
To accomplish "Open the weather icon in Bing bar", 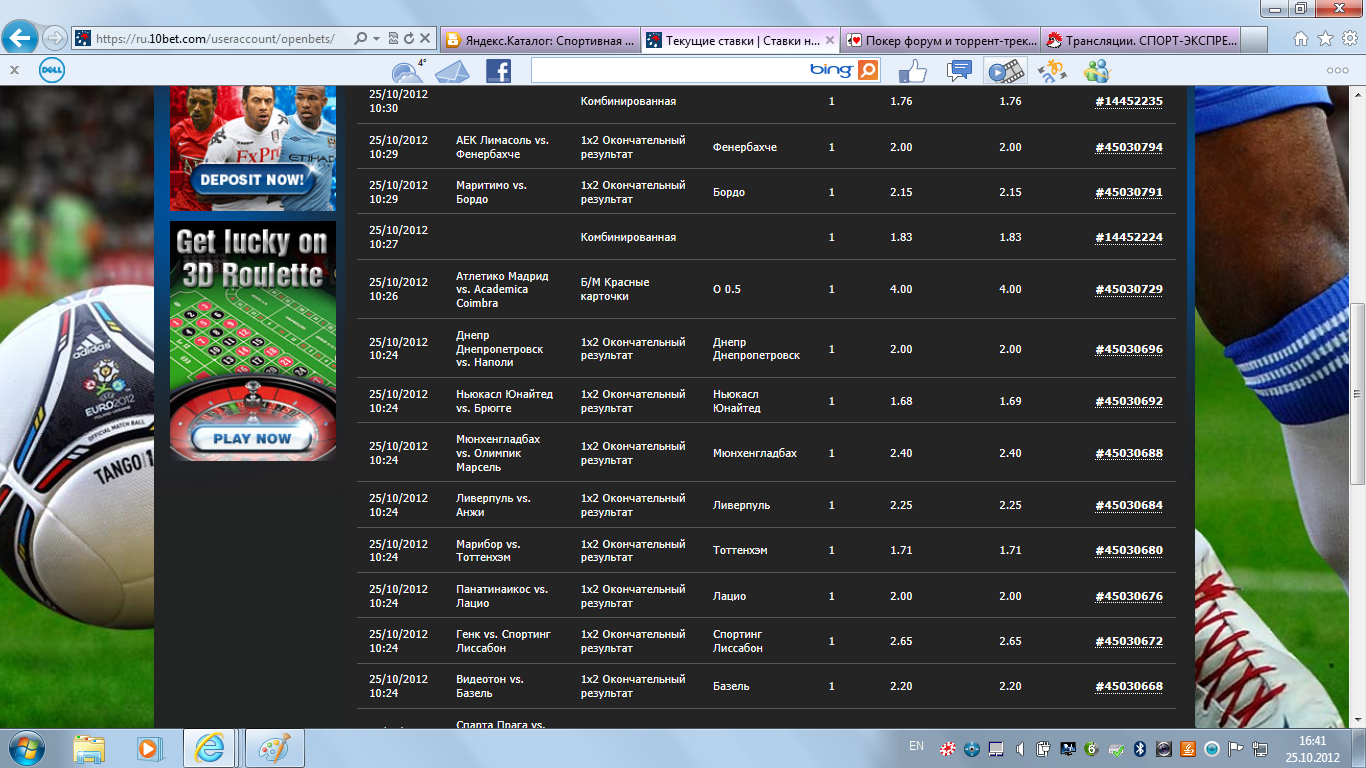I will (x=408, y=71).
